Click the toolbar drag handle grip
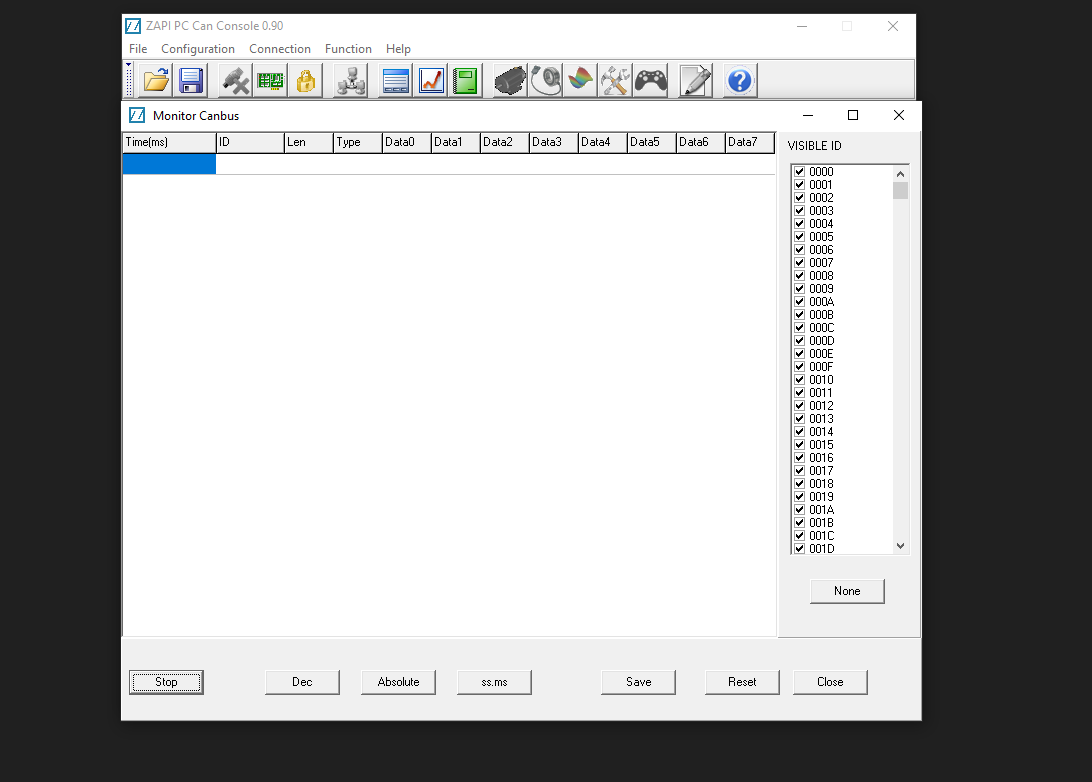Viewport: 1092px width, 782px height. tap(129, 80)
